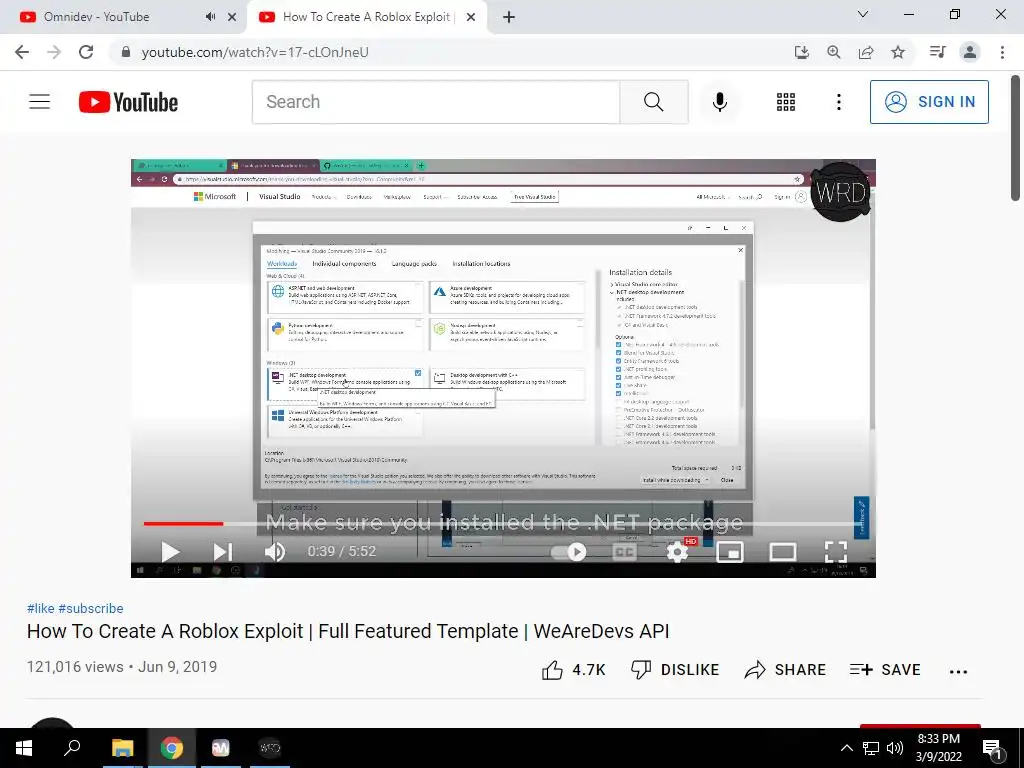
Task: Select the How To Create A Roblox Exploit tab
Action: [x=366, y=17]
